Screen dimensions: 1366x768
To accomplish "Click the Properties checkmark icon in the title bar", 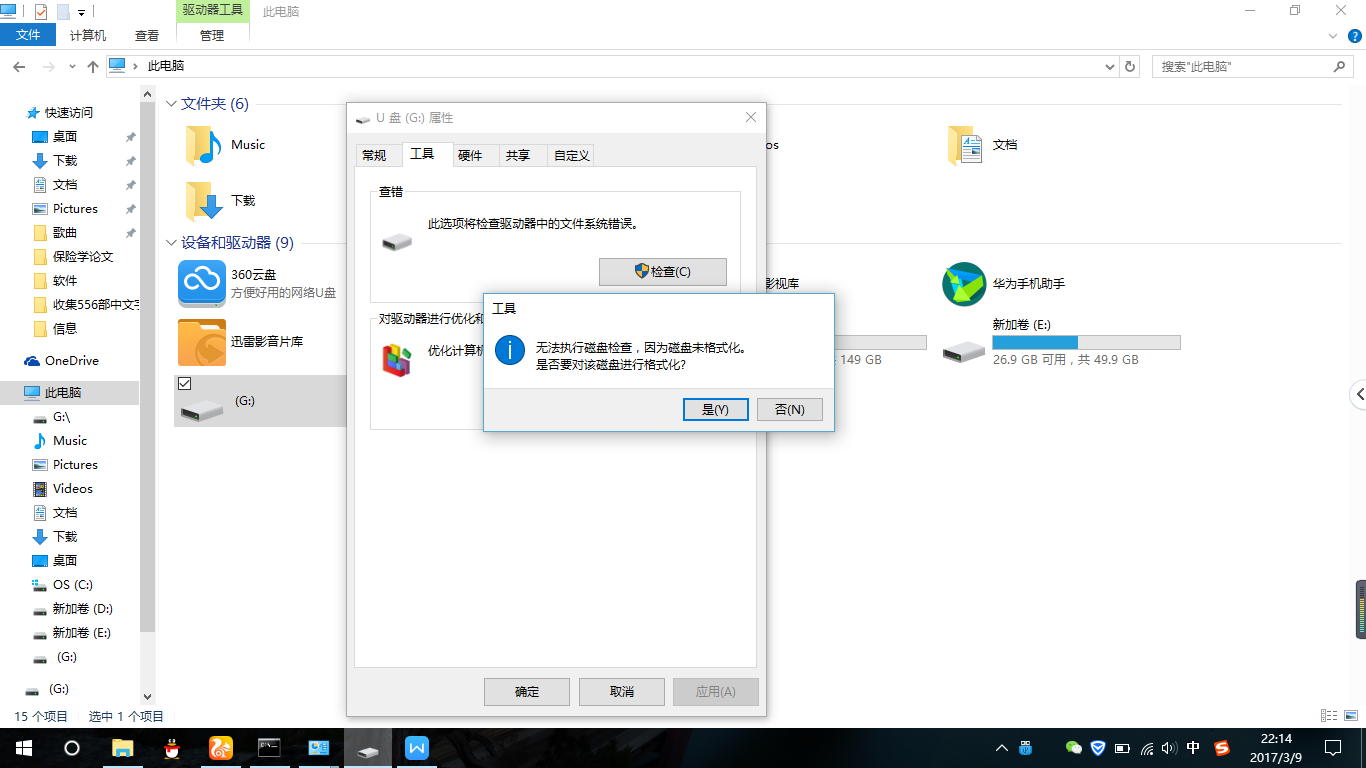I will [40, 12].
